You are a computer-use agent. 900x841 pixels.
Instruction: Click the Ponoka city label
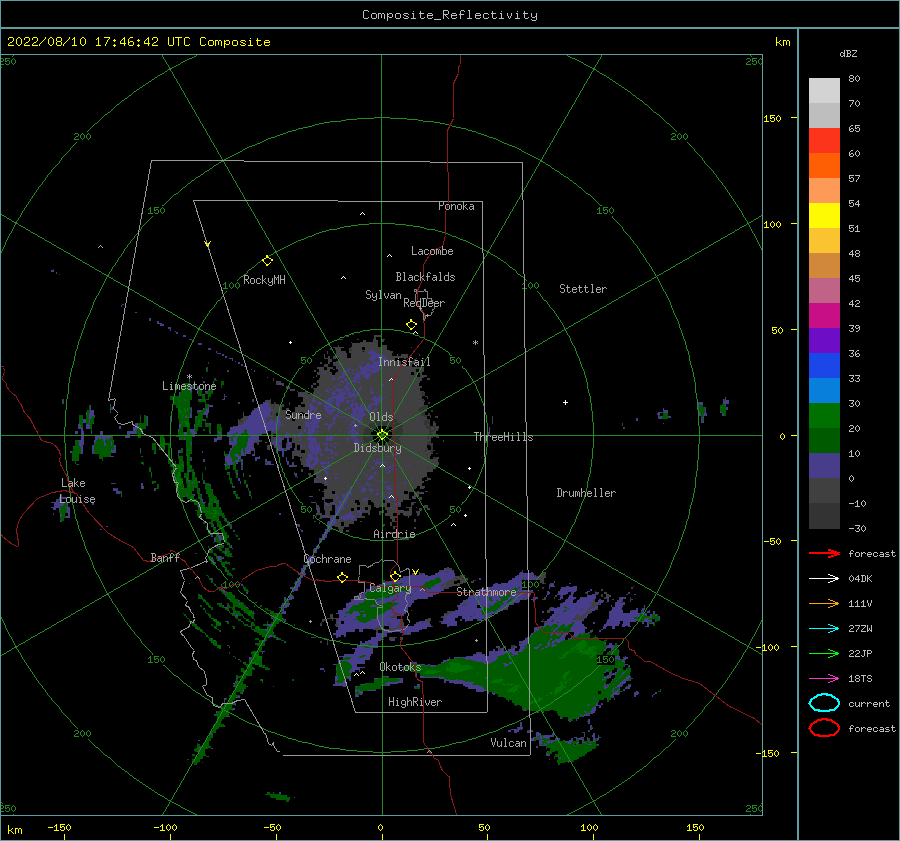point(456,206)
